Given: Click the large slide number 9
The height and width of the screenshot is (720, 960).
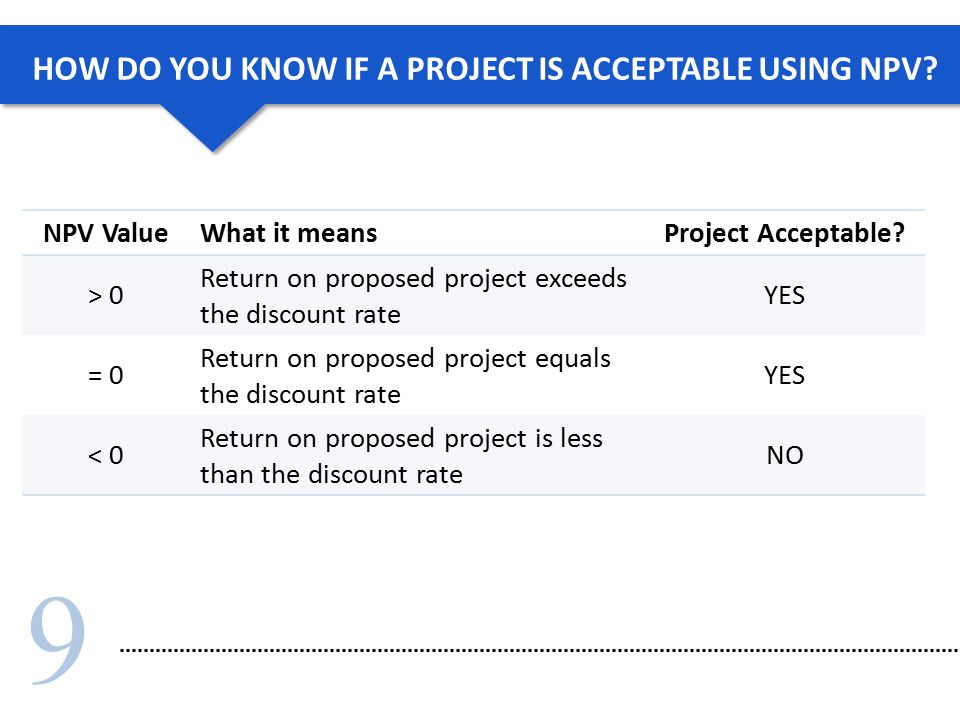Looking at the screenshot, I should pyautogui.click(x=57, y=640).
